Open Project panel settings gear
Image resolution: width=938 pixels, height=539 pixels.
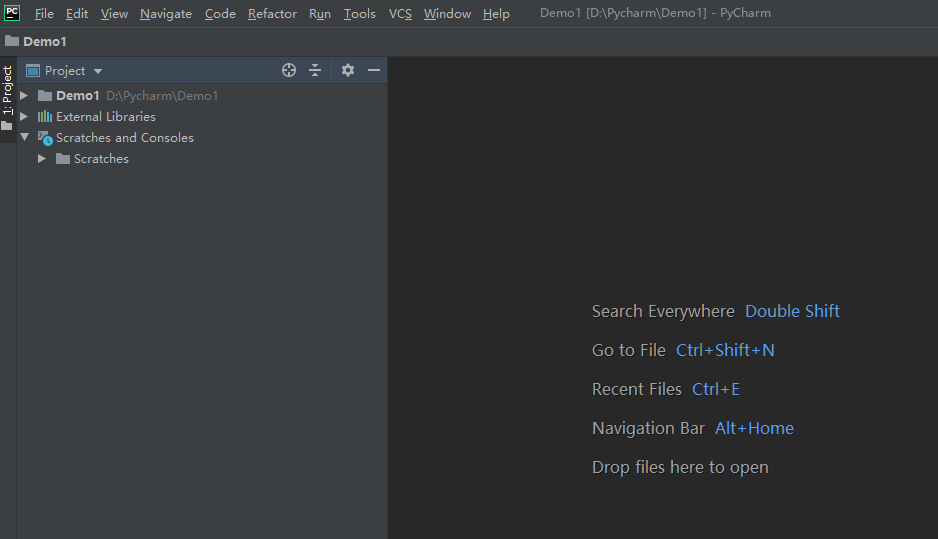click(348, 71)
